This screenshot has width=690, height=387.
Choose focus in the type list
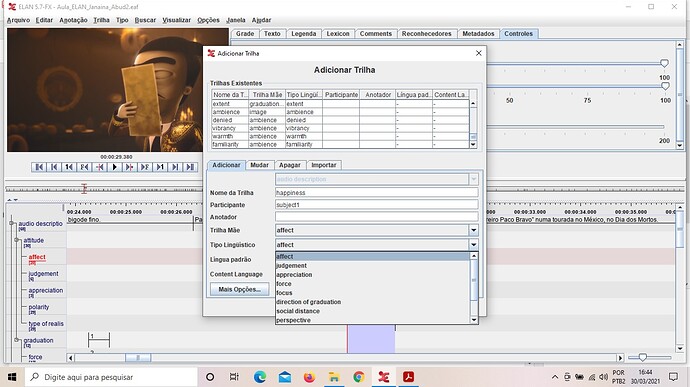coord(372,293)
